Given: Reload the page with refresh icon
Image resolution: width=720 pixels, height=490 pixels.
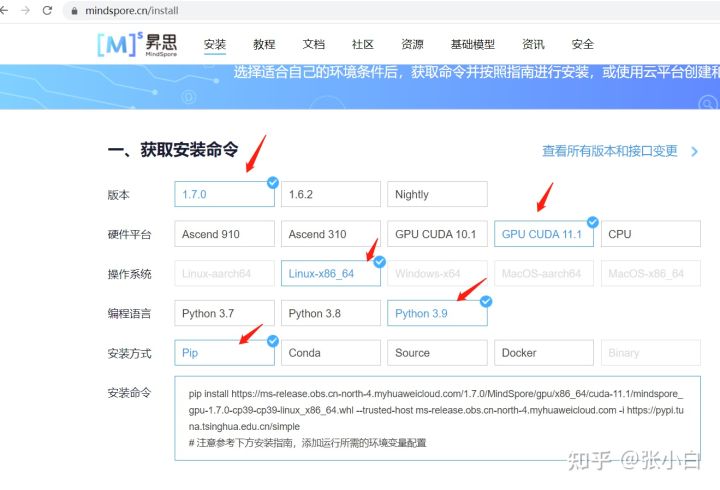Looking at the screenshot, I should click(x=47, y=10).
